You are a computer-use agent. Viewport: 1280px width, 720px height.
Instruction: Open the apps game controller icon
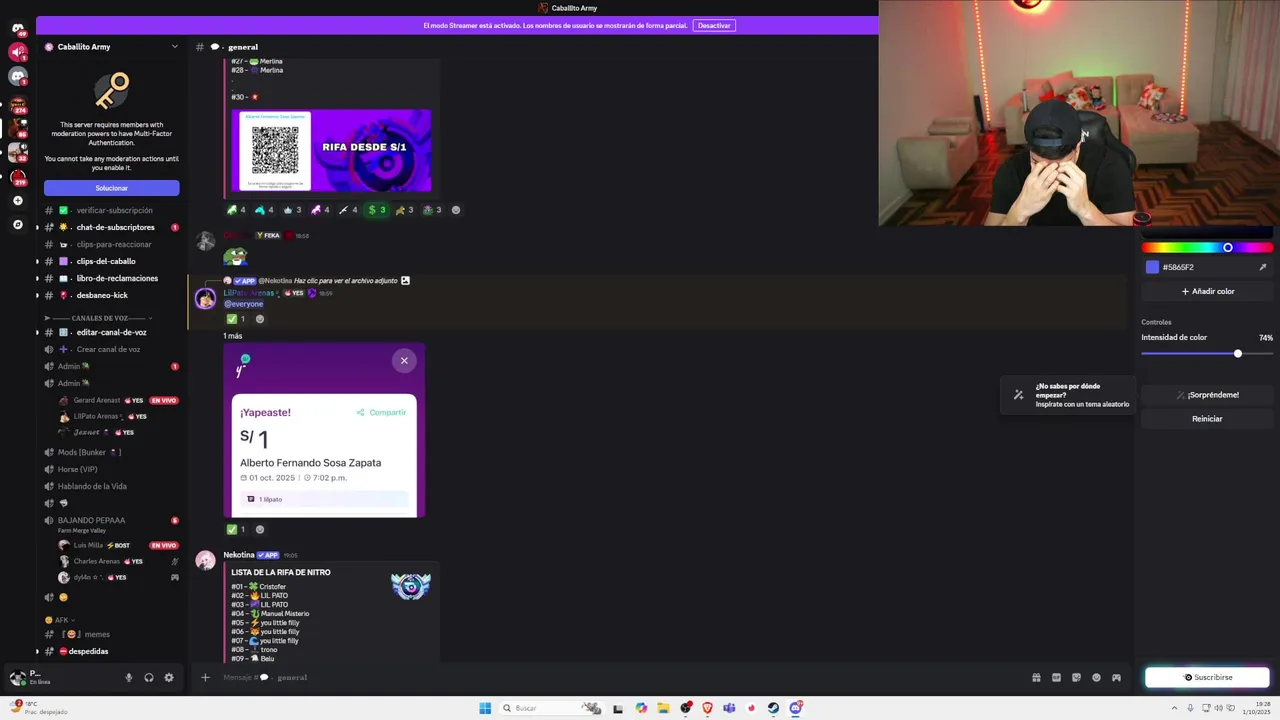click(1116, 677)
